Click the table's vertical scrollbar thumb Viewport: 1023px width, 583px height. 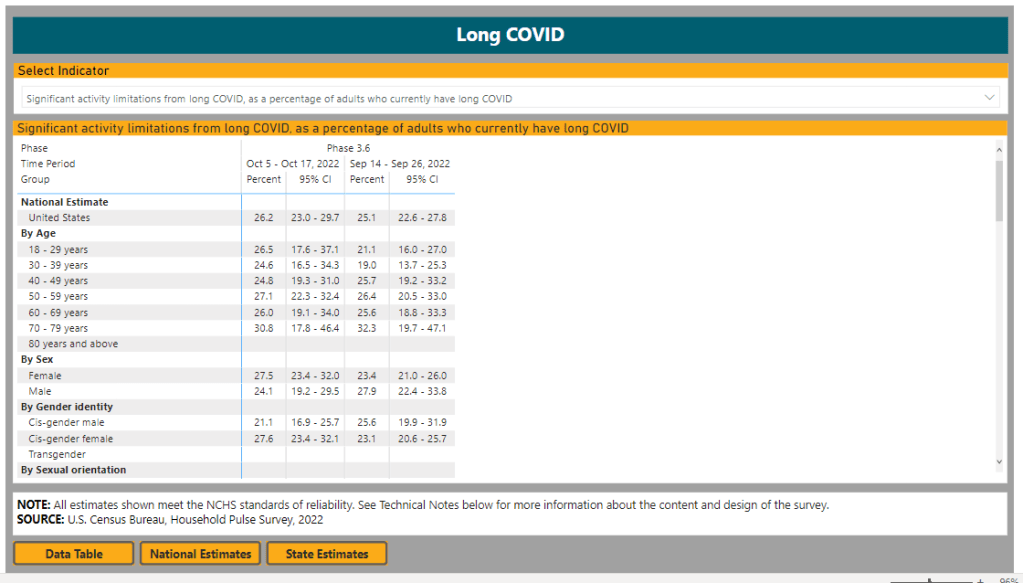[x=999, y=190]
